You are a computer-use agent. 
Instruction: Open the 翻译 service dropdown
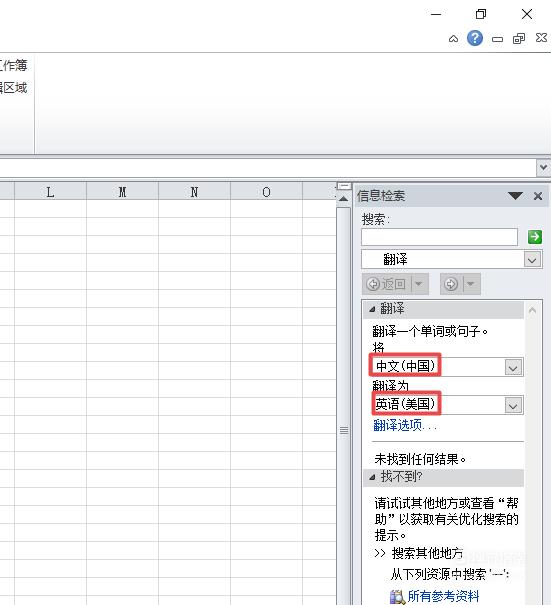[532, 260]
